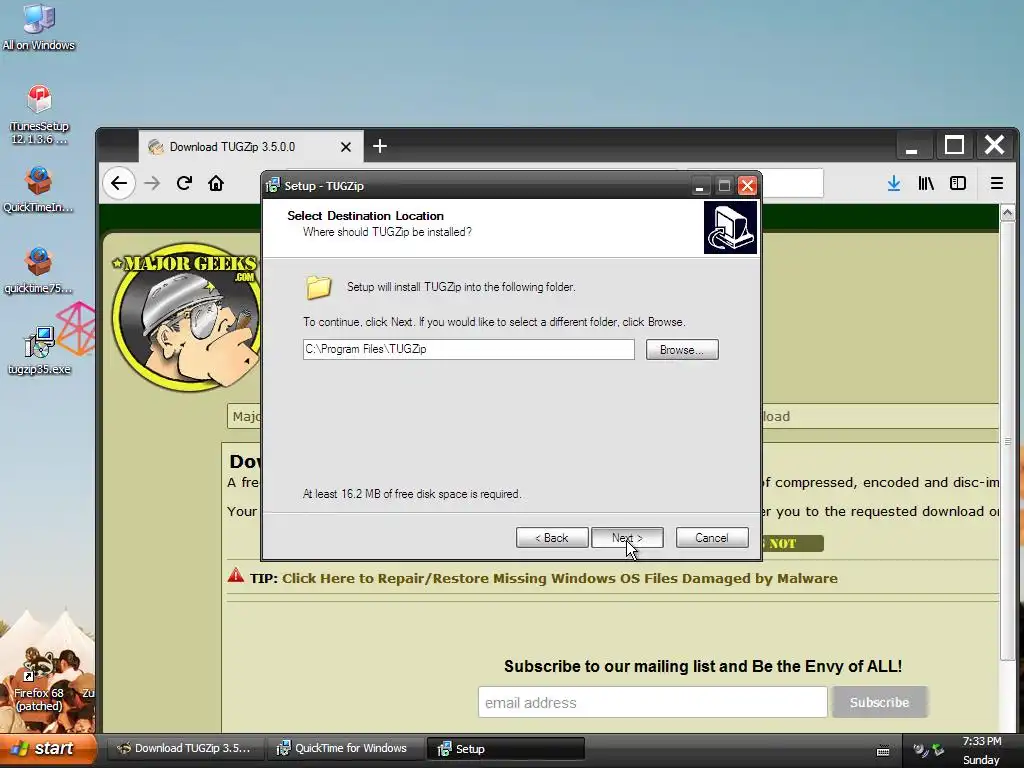The width and height of the screenshot is (1024, 768).
Task: Select the iTunesSetup desktop icon
Action: tap(39, 115)
